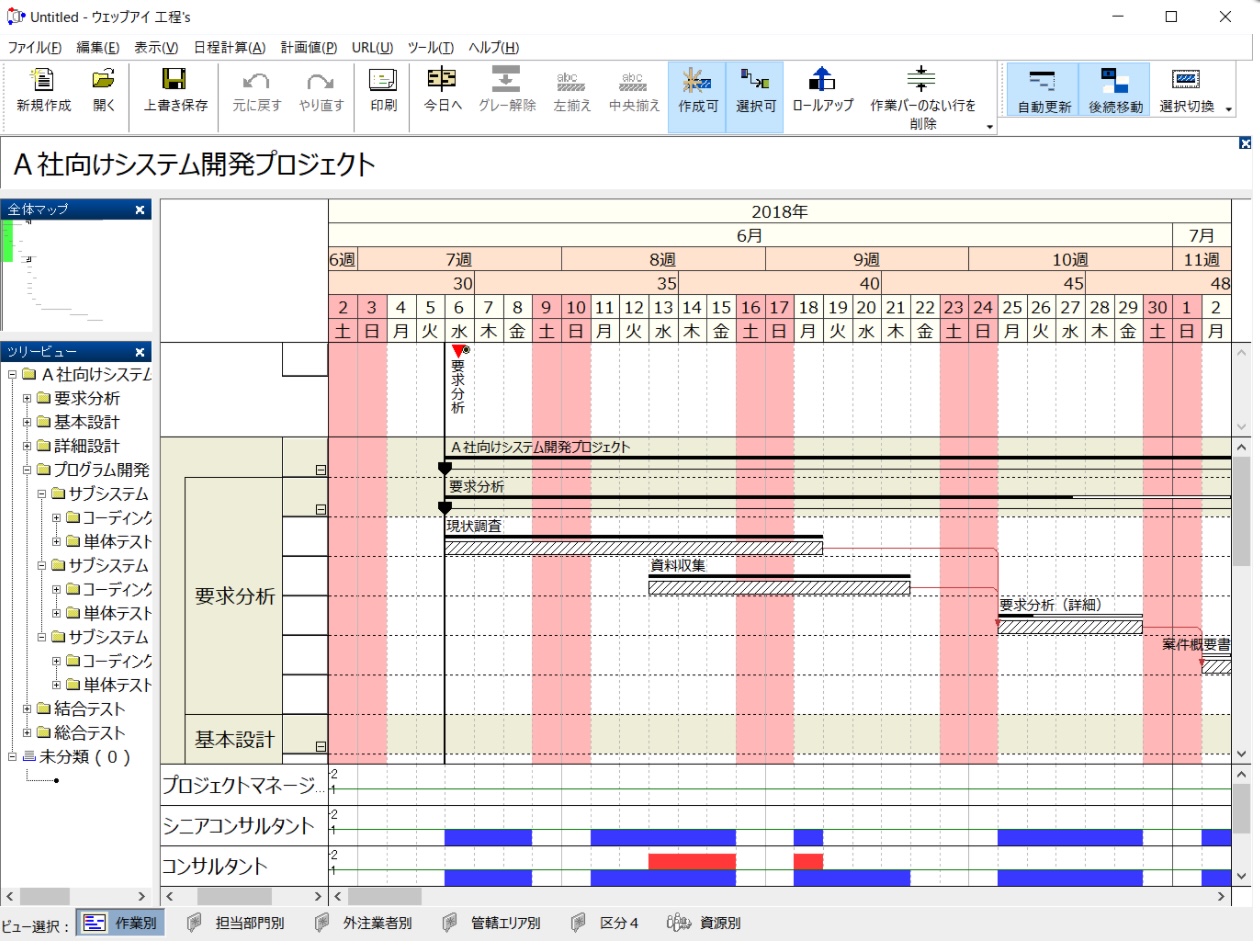Close the ツリービュー panel
Viewport: 1260px width, 947px height.
click(x=140, y=352)
